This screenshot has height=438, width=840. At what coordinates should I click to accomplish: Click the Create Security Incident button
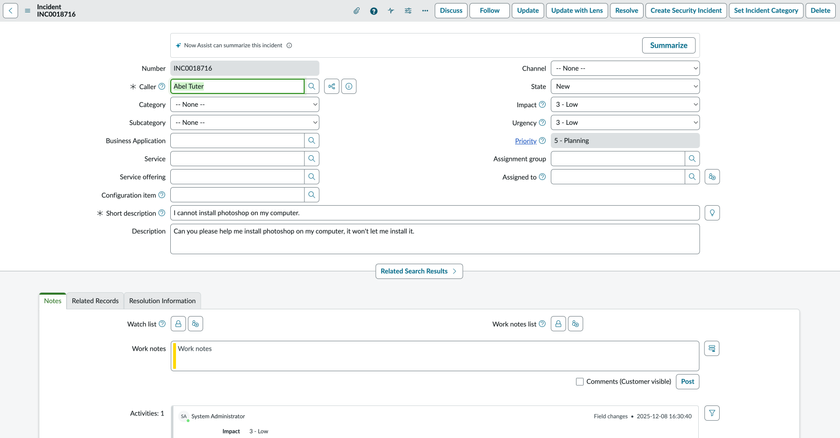coord(685,11)
